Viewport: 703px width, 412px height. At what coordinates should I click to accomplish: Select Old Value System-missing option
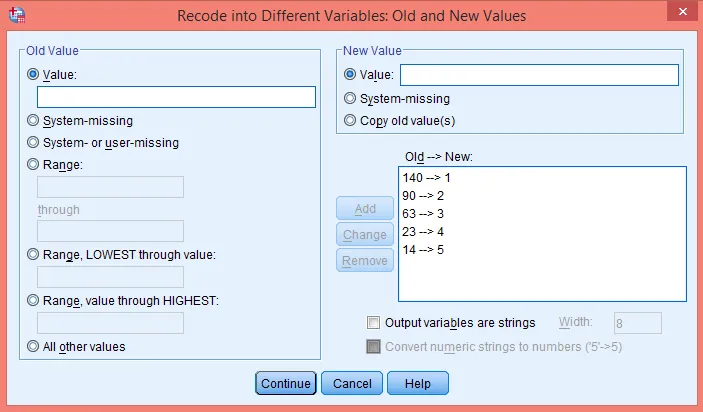pyautogui.click(x=34, y=121)
